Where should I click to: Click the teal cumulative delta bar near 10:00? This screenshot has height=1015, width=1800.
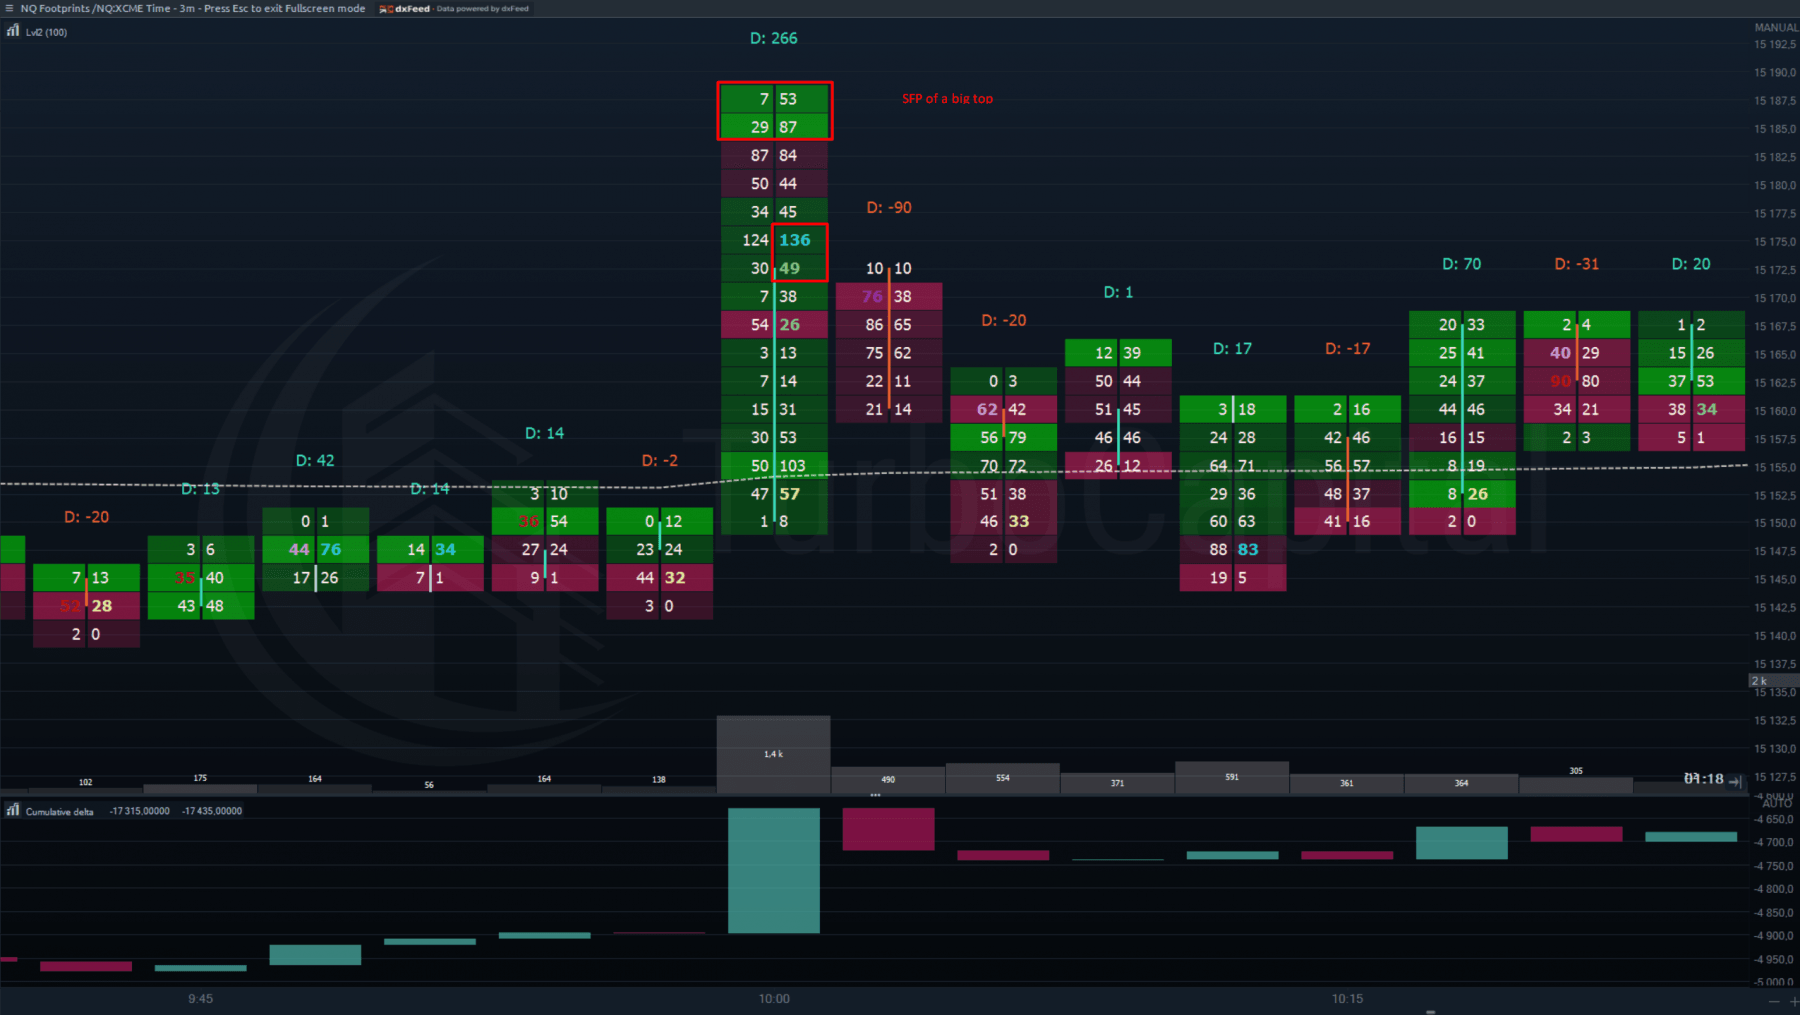[774, 870]
